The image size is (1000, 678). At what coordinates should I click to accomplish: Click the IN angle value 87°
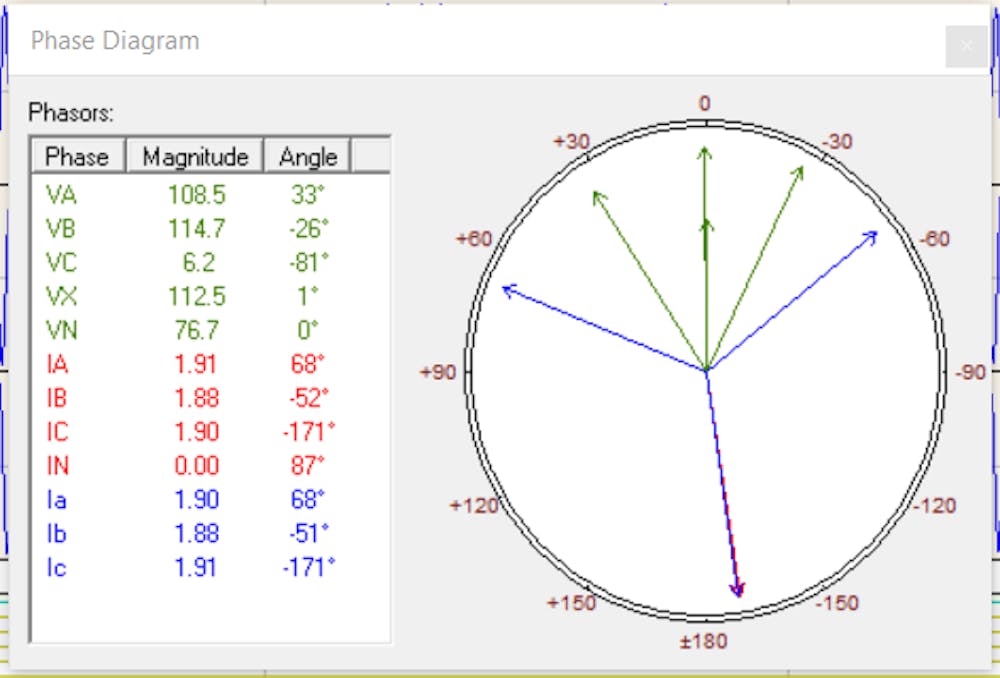pos(307,466)
